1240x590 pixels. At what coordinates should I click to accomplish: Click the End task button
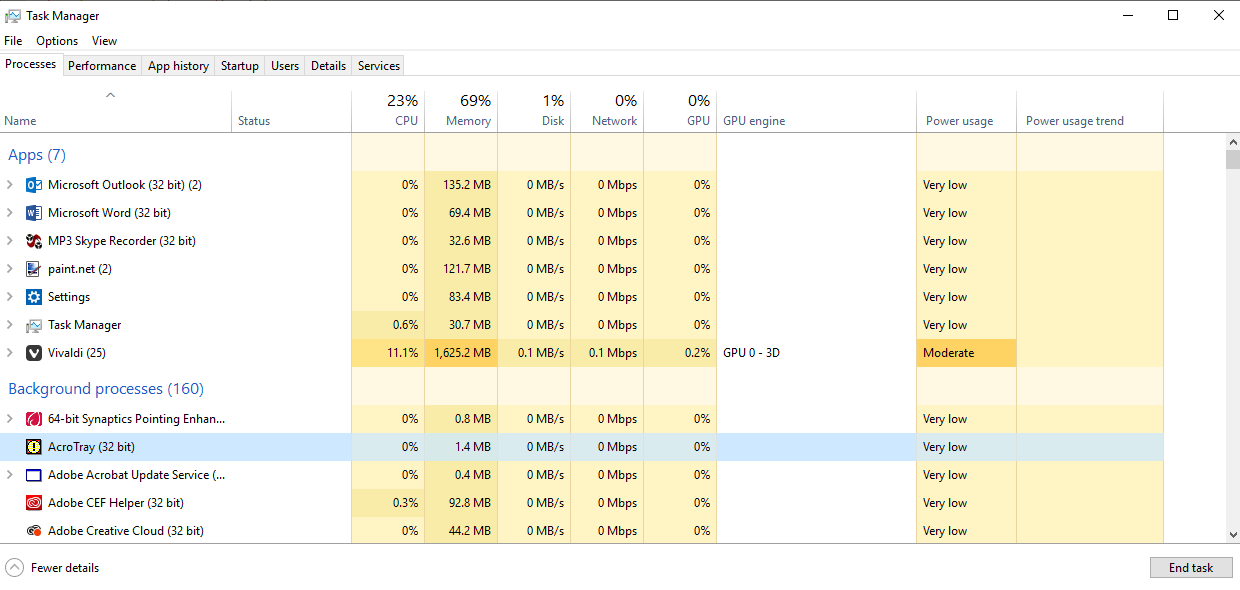coord(1191,567)
